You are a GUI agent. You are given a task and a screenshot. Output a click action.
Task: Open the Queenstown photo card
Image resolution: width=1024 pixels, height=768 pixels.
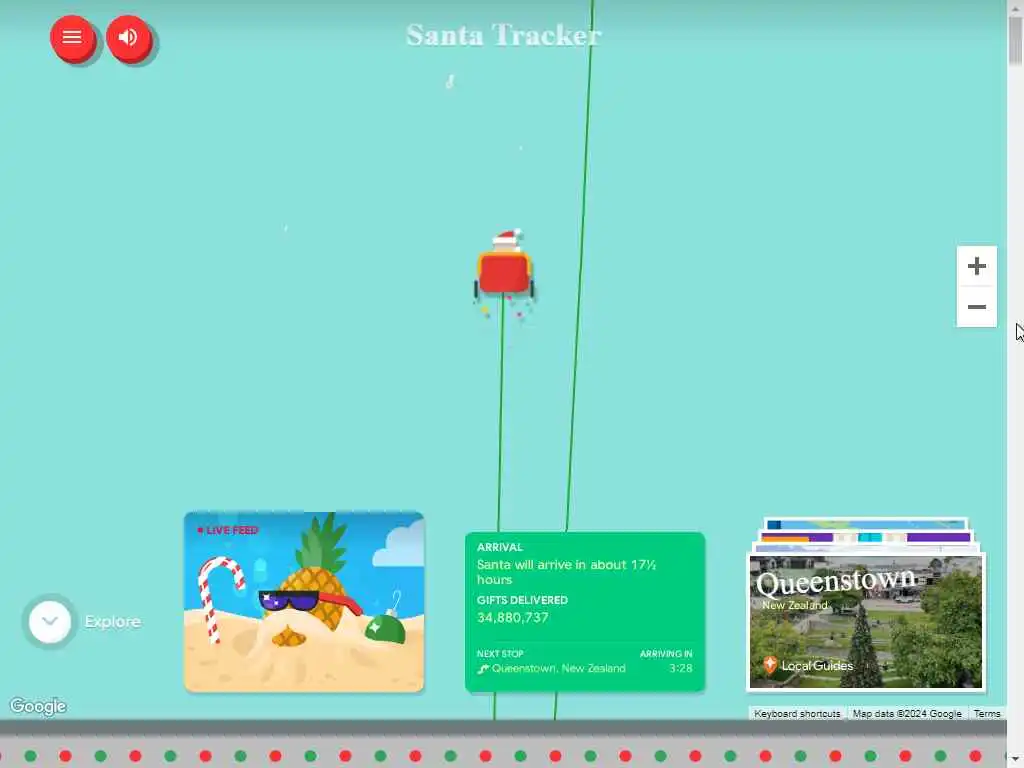[x=865, y=621]
